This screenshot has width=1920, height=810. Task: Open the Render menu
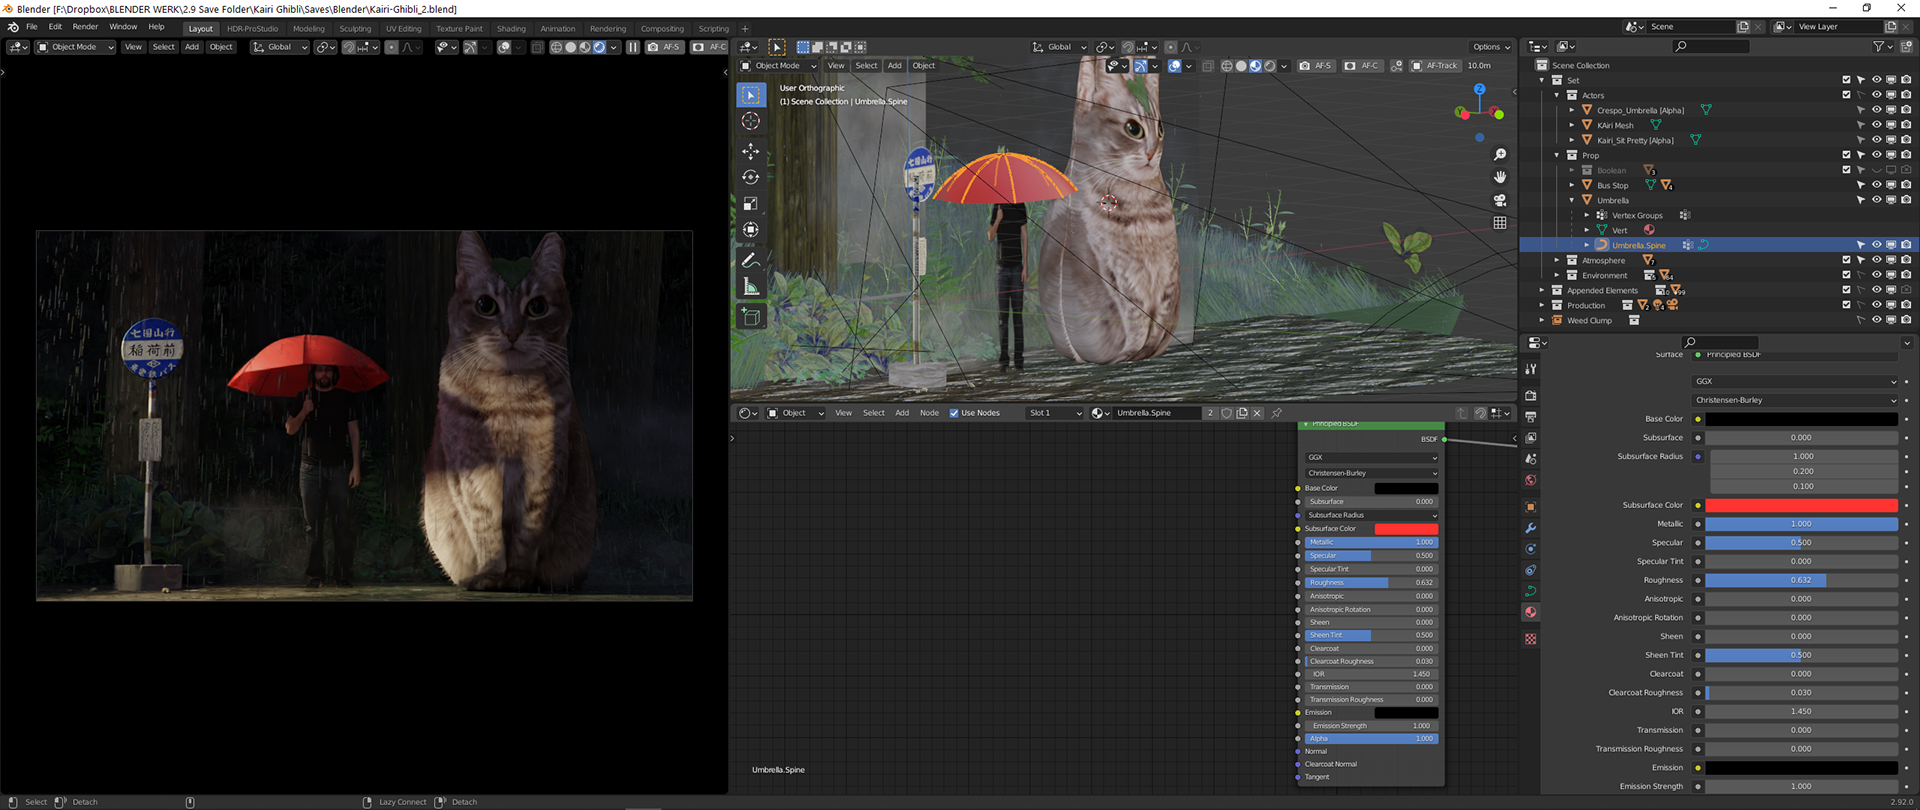(85, 27)
